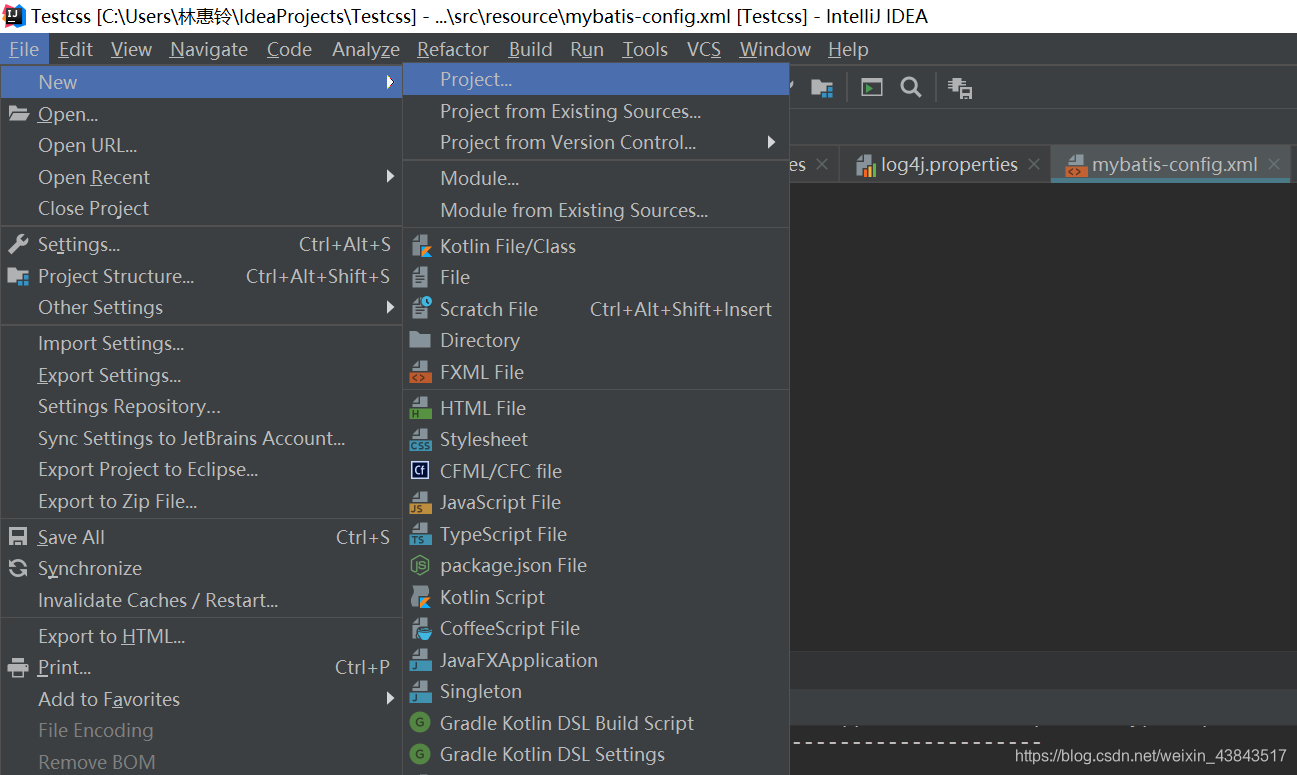The height and width of the screenshot is (775, 1297).
Task: Close the log4j.properties editor tab
Action: click(1034, 164)
